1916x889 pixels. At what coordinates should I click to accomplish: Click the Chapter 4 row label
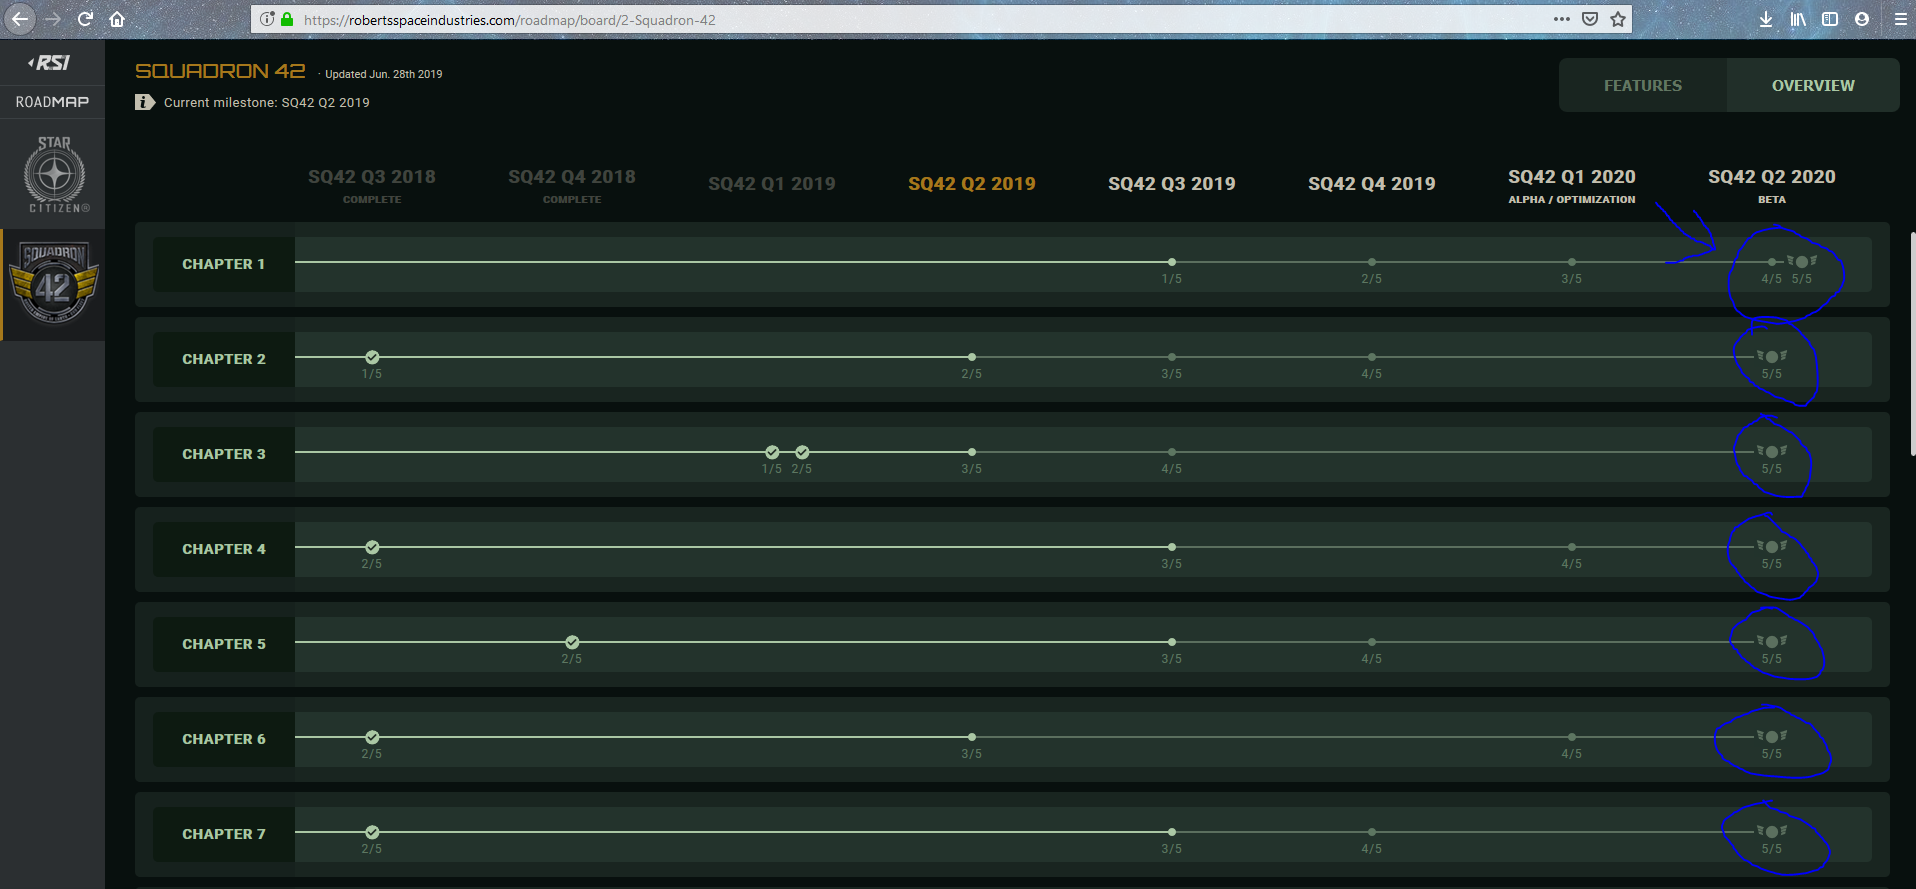click(224, 549)
